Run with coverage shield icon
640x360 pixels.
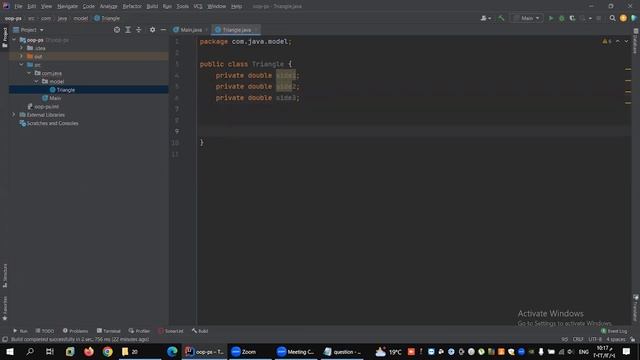pos(572,18)
